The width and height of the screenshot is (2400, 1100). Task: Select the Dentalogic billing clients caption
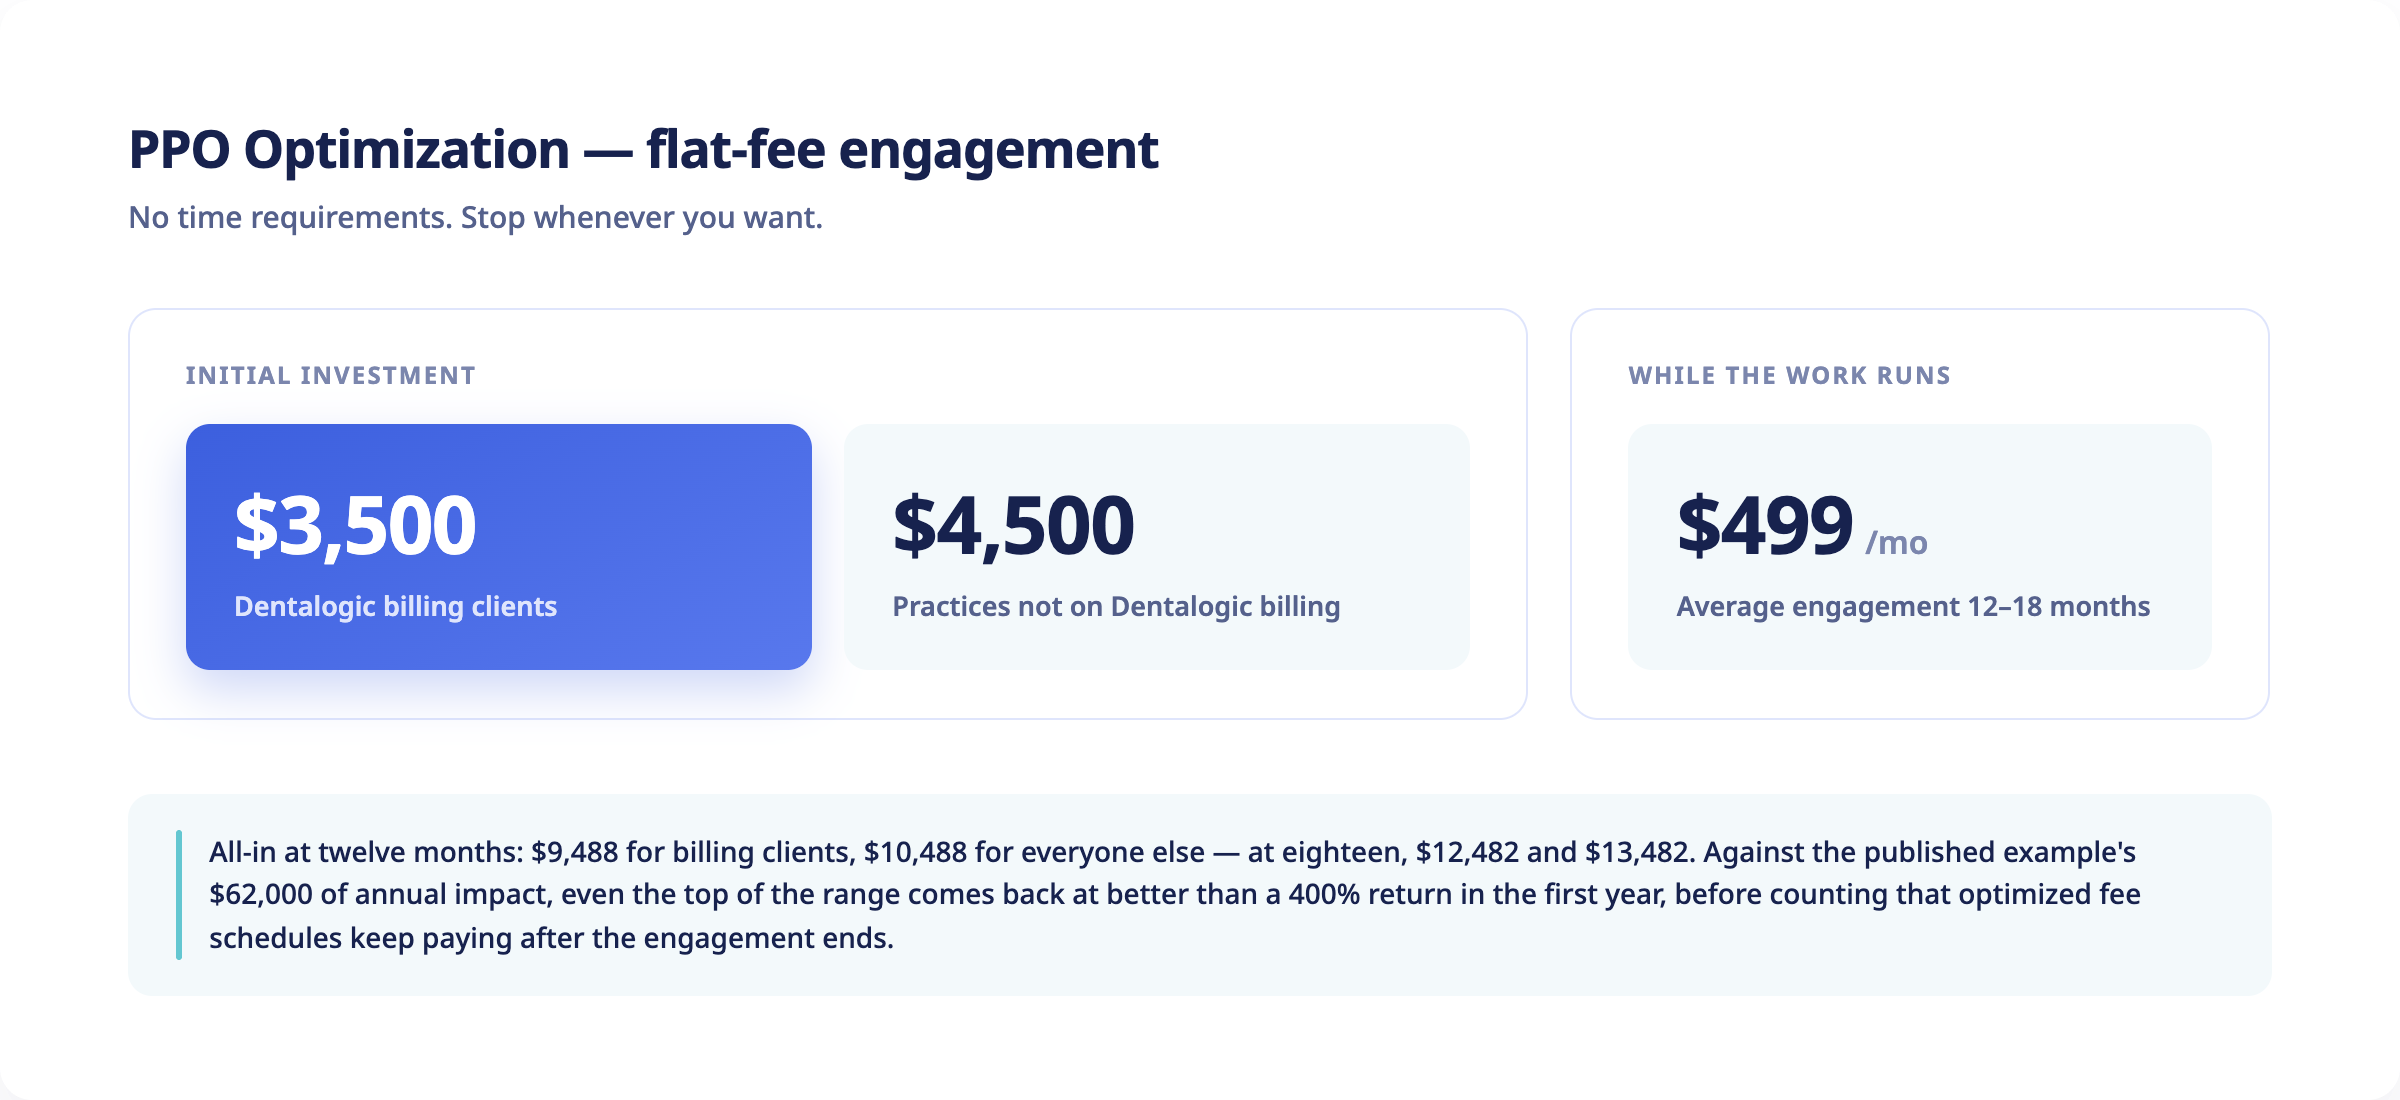[x=395, y=606]
